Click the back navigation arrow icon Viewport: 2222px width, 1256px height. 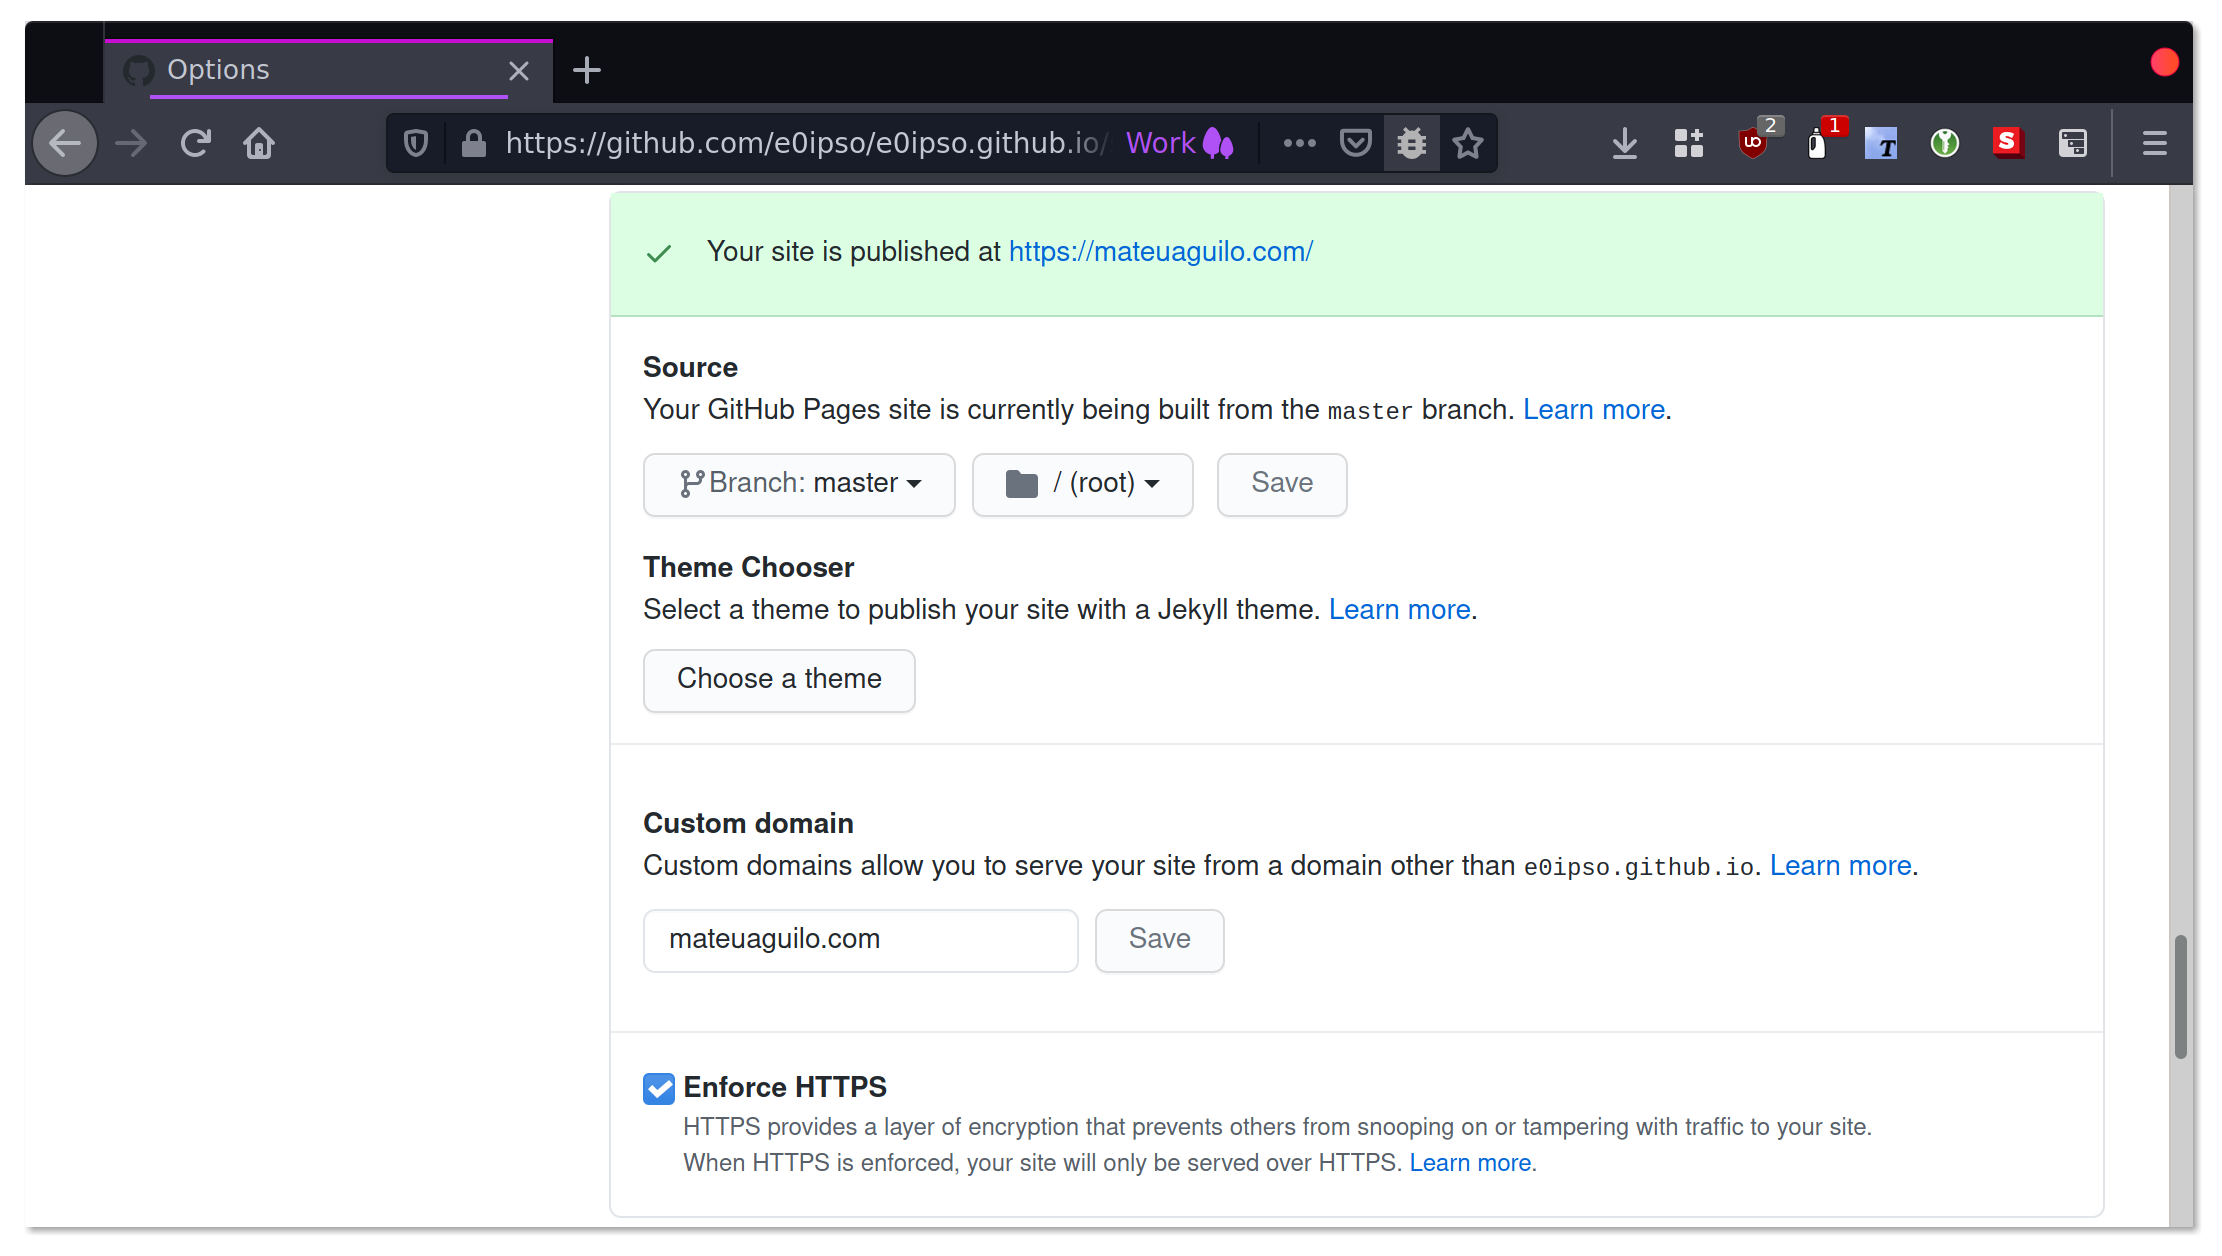pyautogui.click(x=64, y=142)
